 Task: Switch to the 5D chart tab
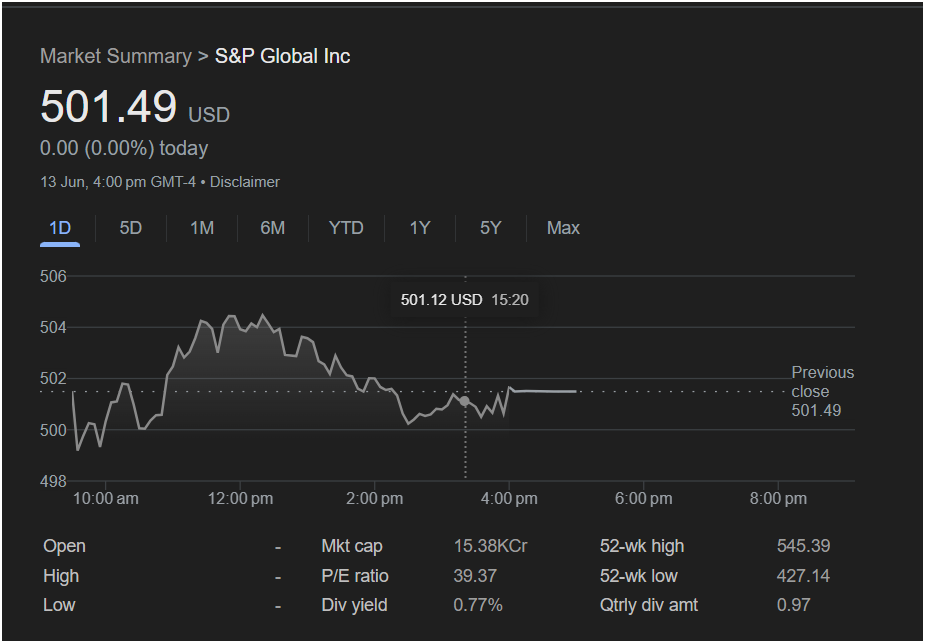pos(131,228)
